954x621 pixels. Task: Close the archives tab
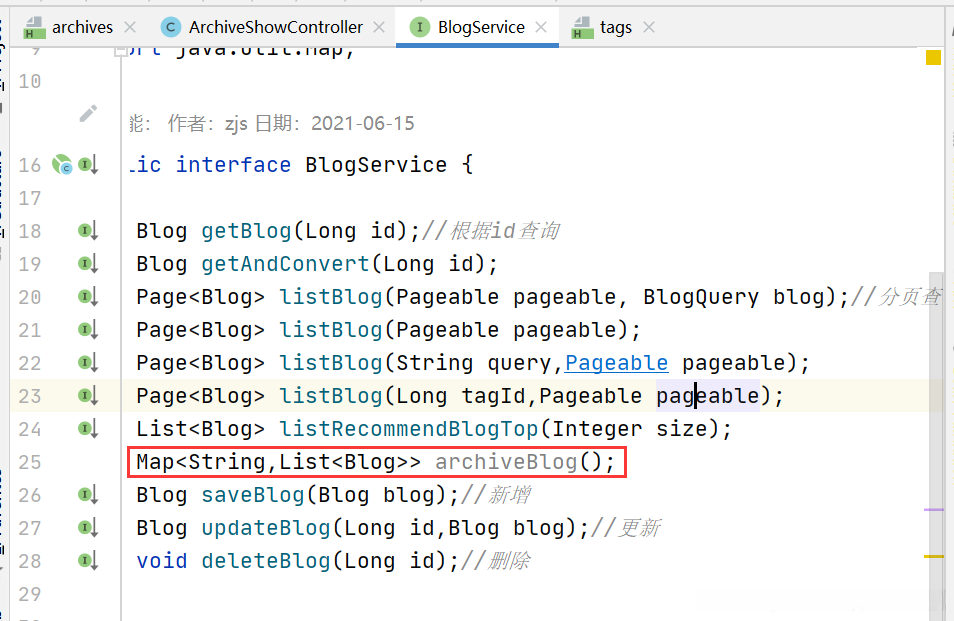point(130,27)
